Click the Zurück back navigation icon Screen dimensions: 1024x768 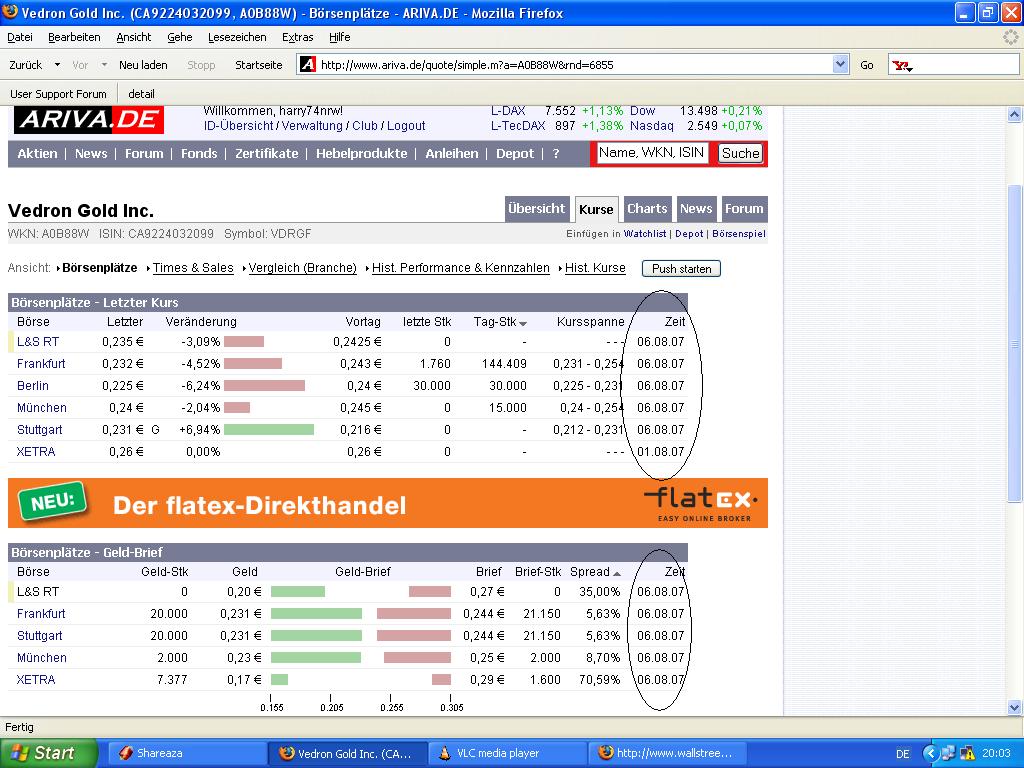[25, 63]
